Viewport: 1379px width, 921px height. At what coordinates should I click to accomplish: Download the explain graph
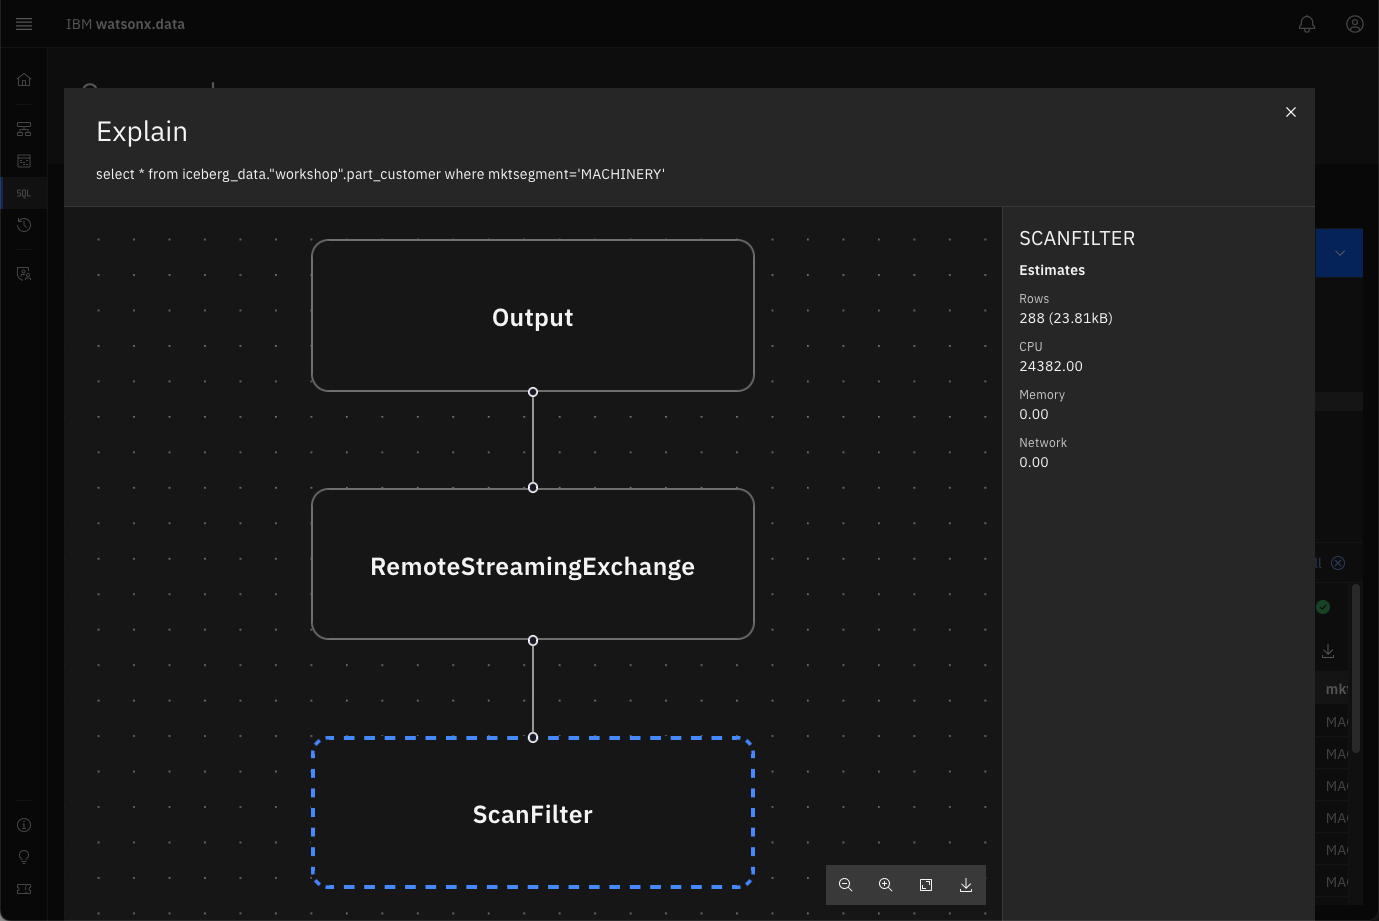[966, 885]
